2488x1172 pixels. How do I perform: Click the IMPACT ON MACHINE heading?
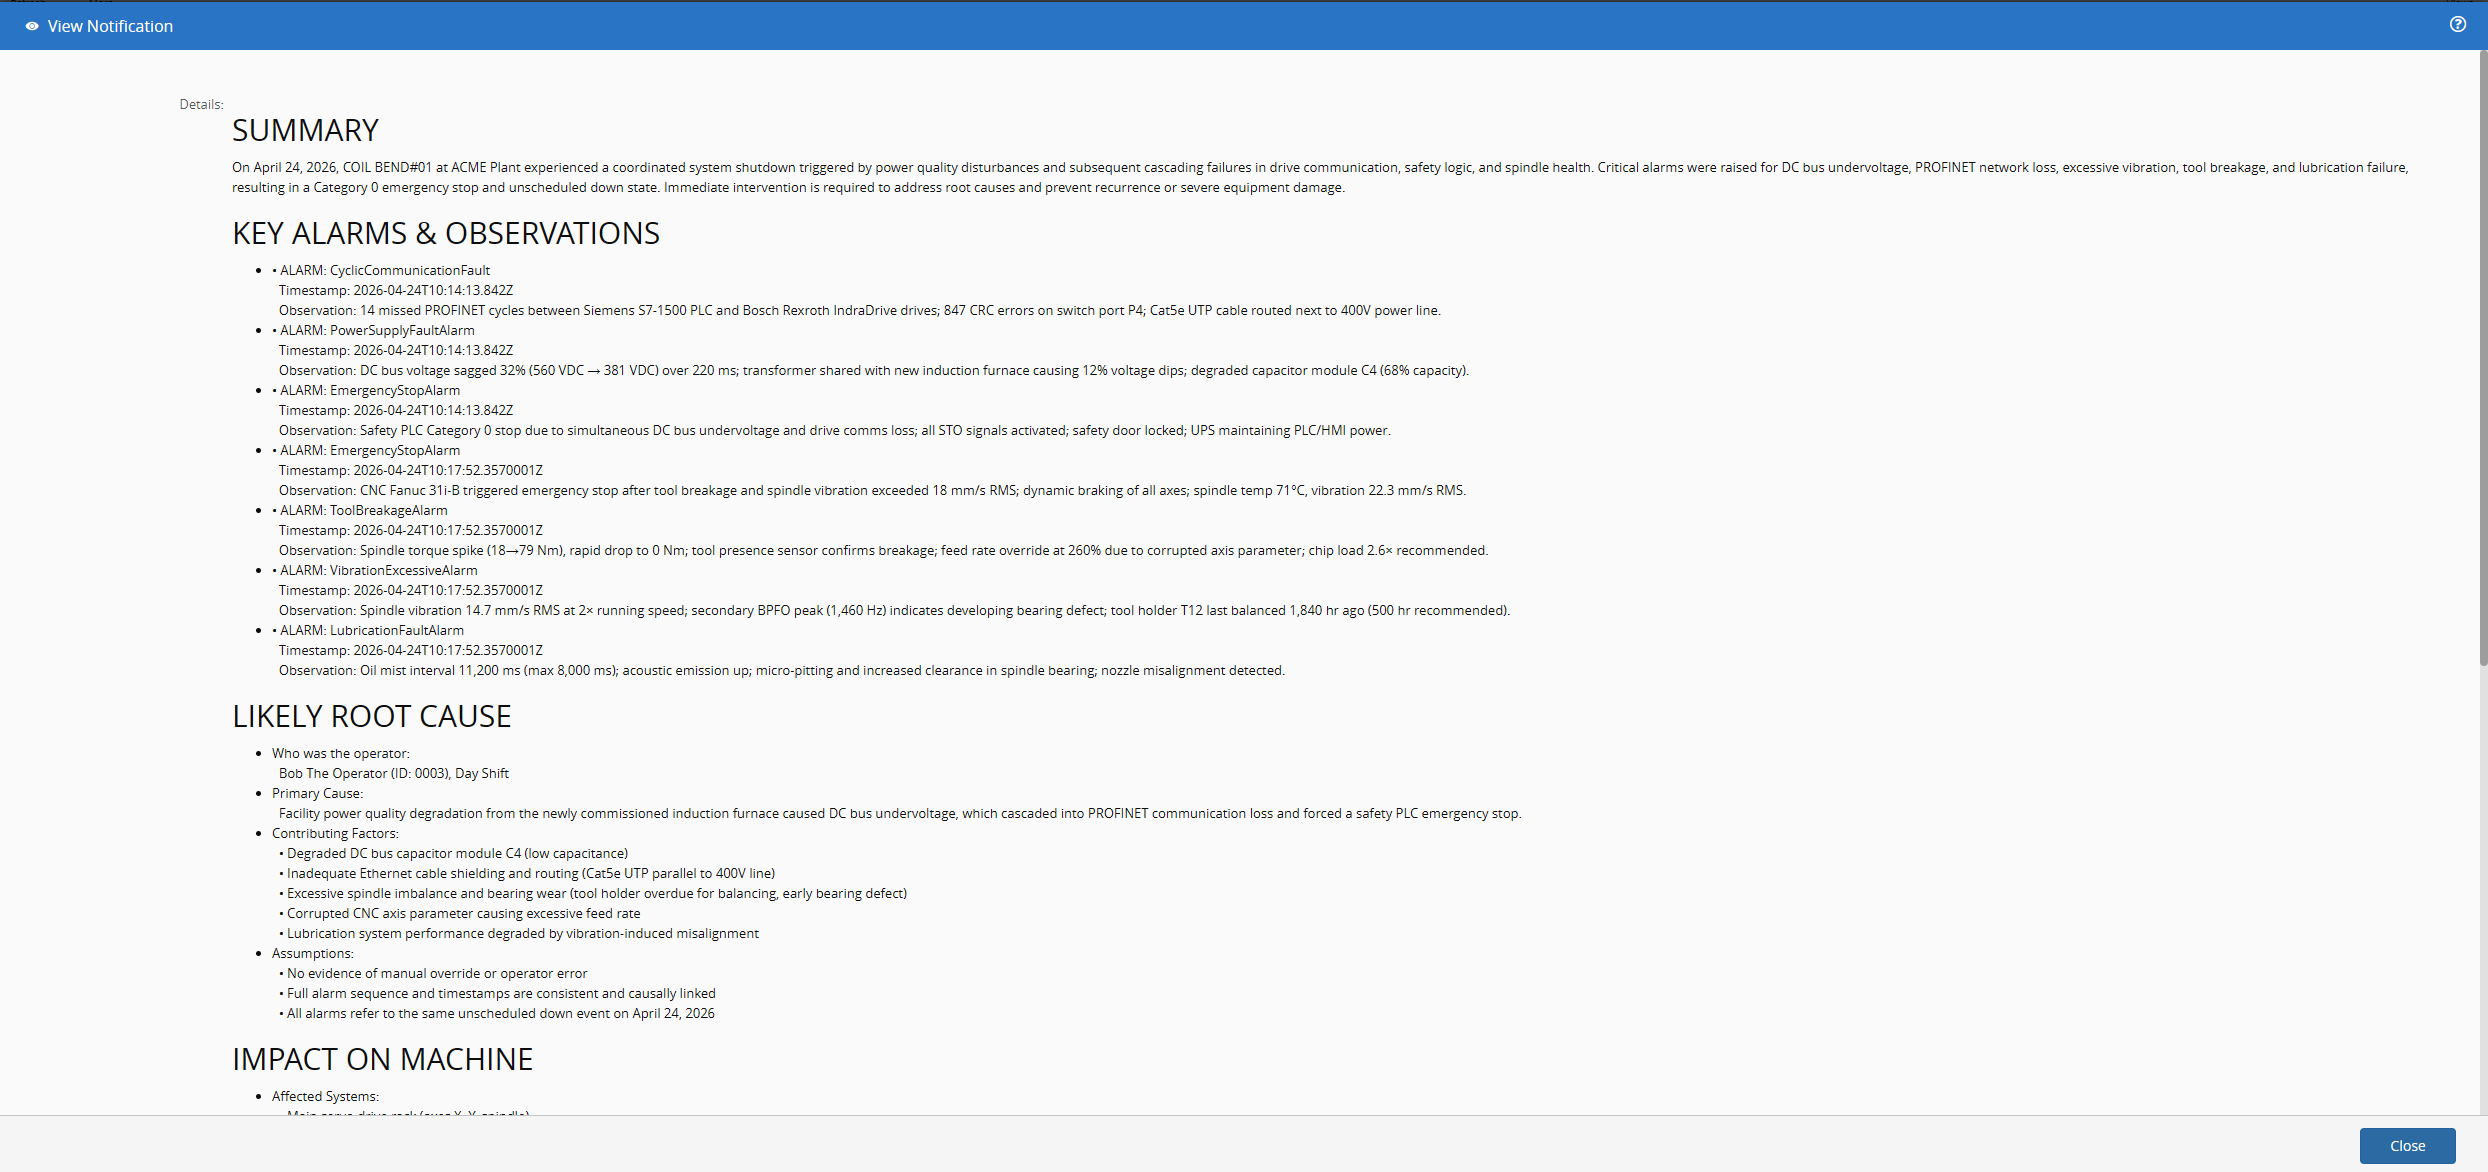pos(382,1060)
